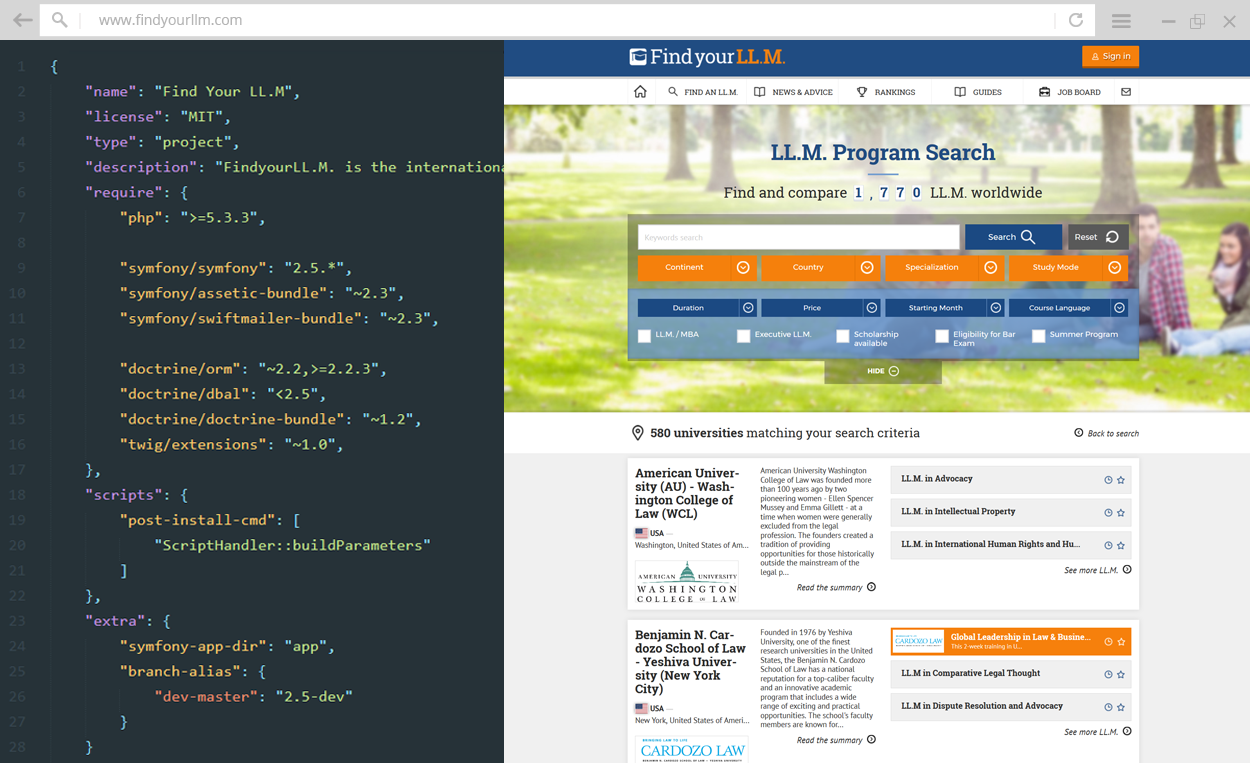Screen dimensions: 1250x763
Task: Click the browser back arrow
Action: (x=22, y=20)
